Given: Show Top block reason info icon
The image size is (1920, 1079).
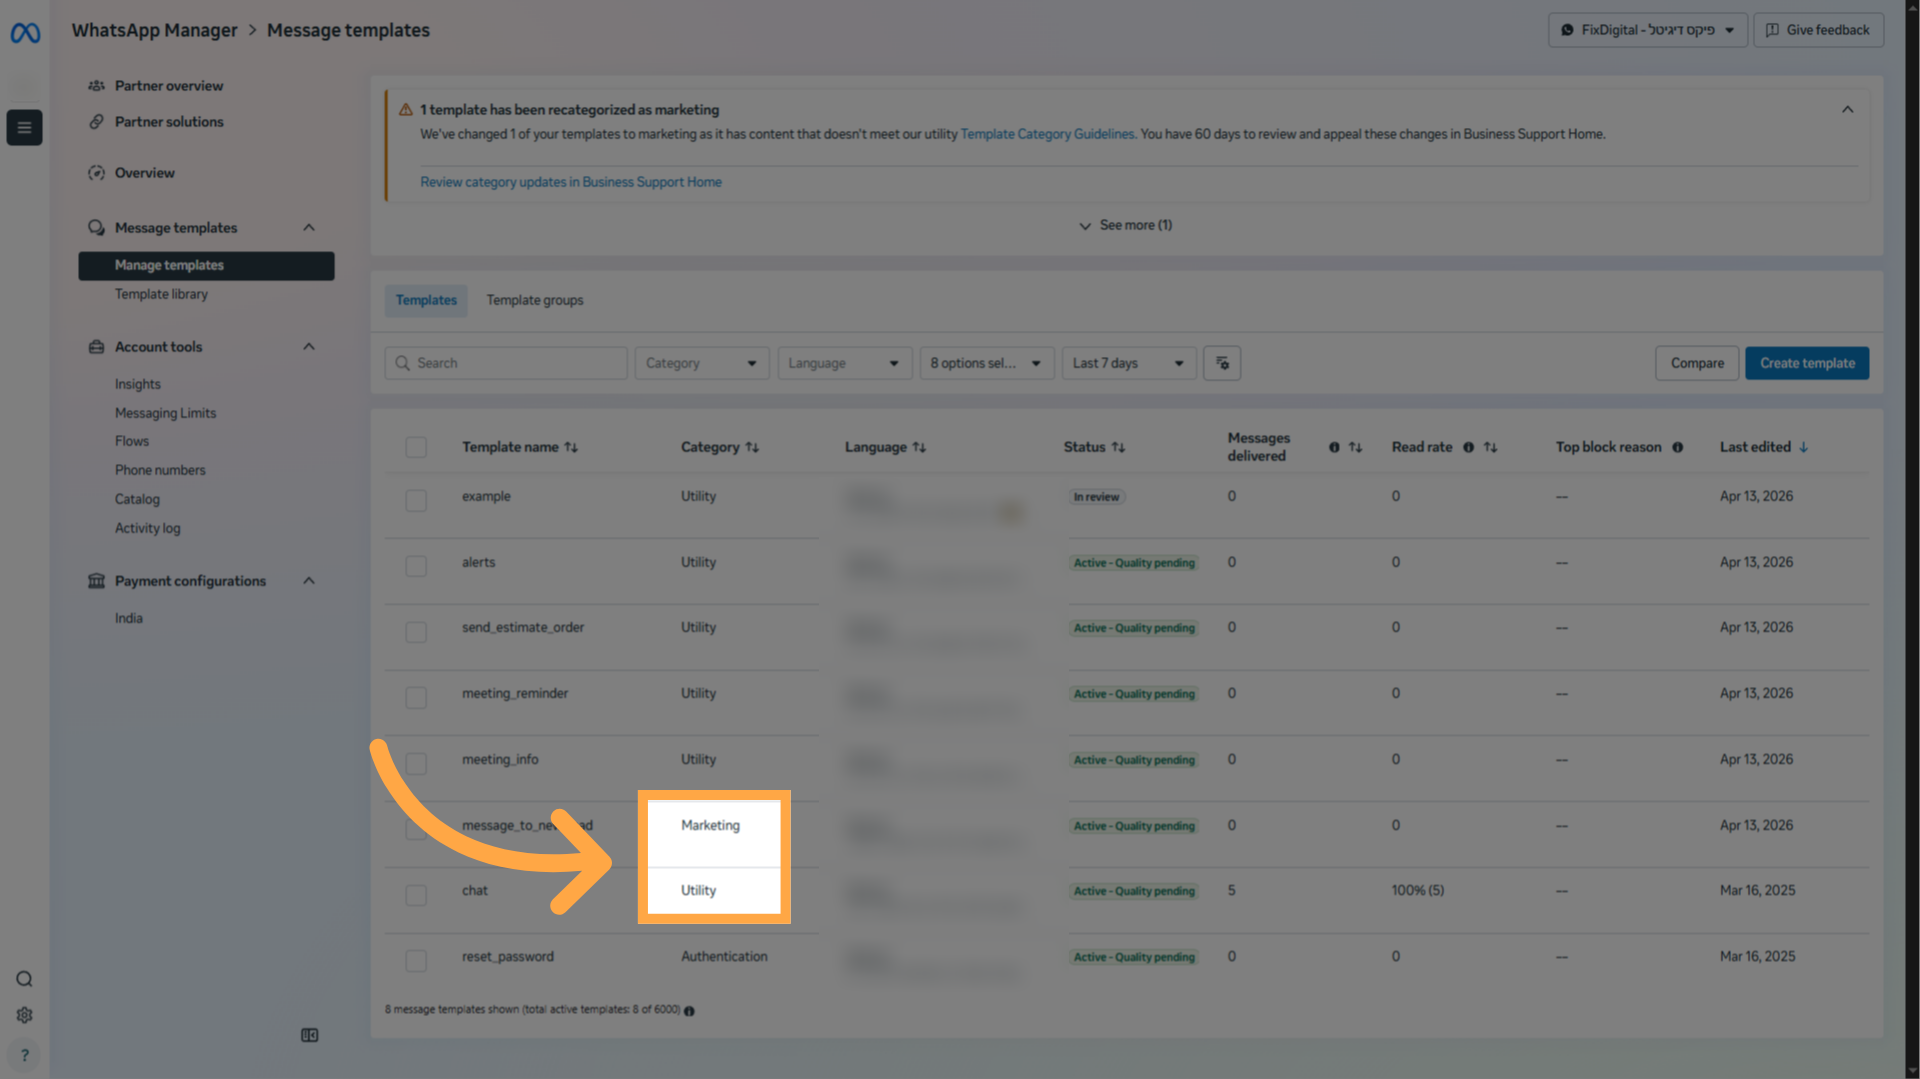Looking at the screenshot, I should (x=1677, y=447).
